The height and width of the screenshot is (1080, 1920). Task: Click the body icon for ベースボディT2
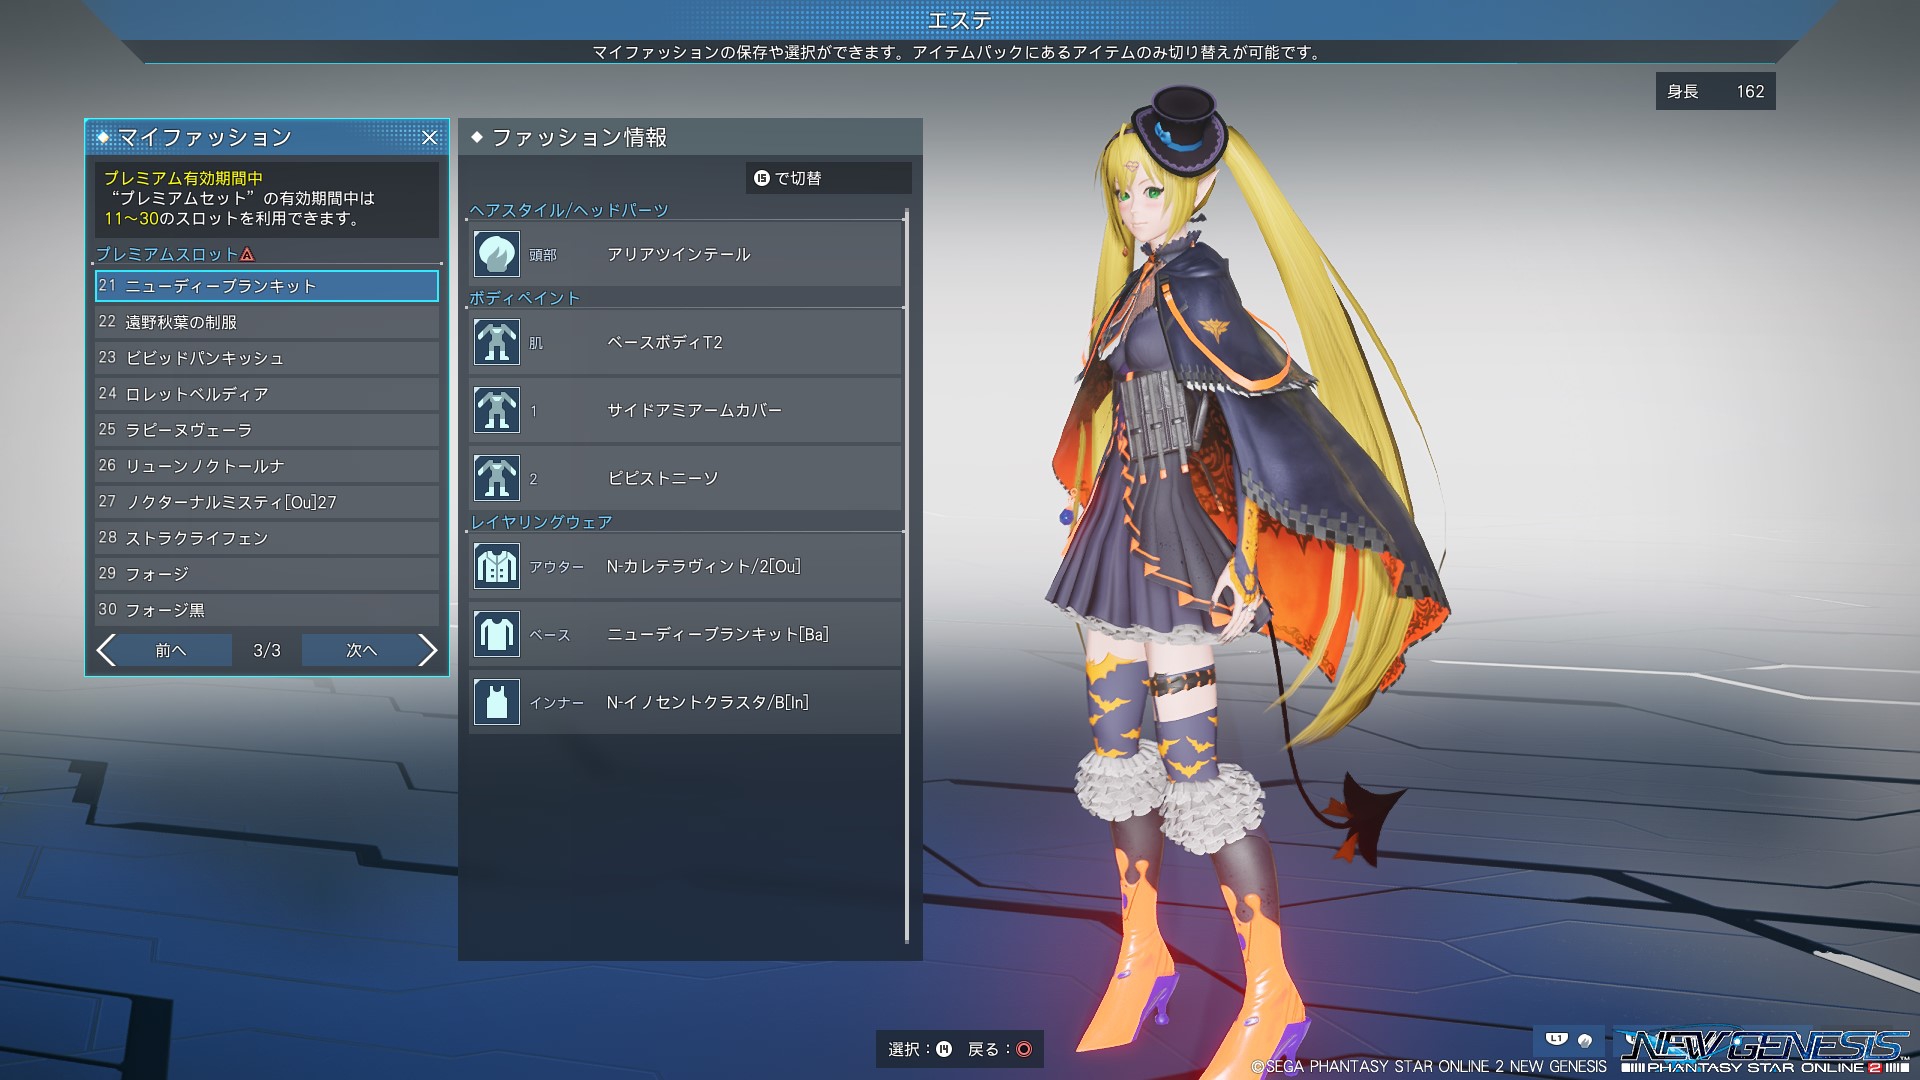click(x=496, y=342)
